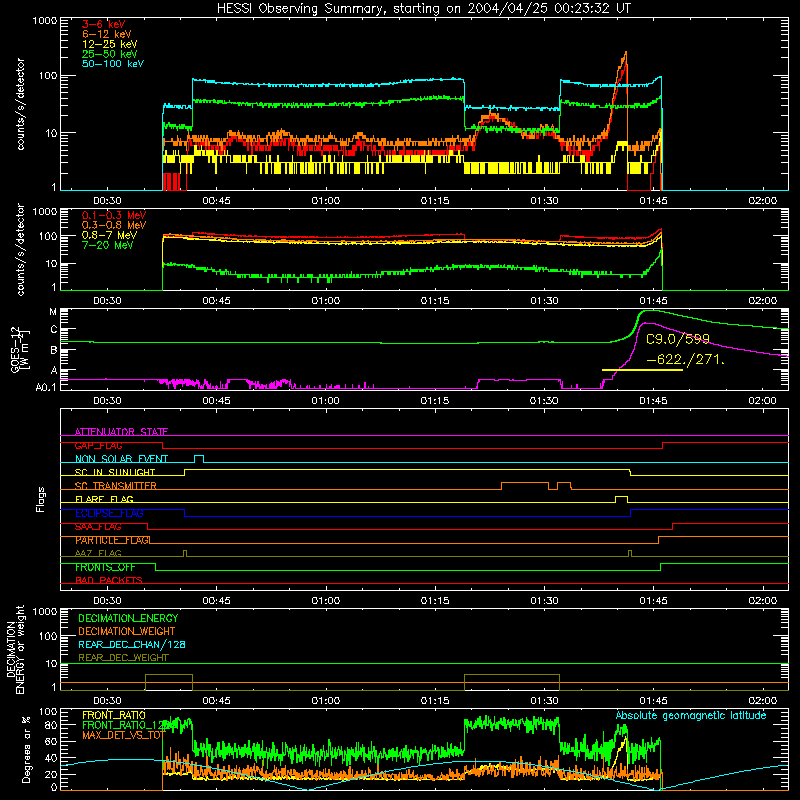Click the 0.3-0.8 MeV legend label
The width and height of the screenshot is (800, 800).
(114, 225)
